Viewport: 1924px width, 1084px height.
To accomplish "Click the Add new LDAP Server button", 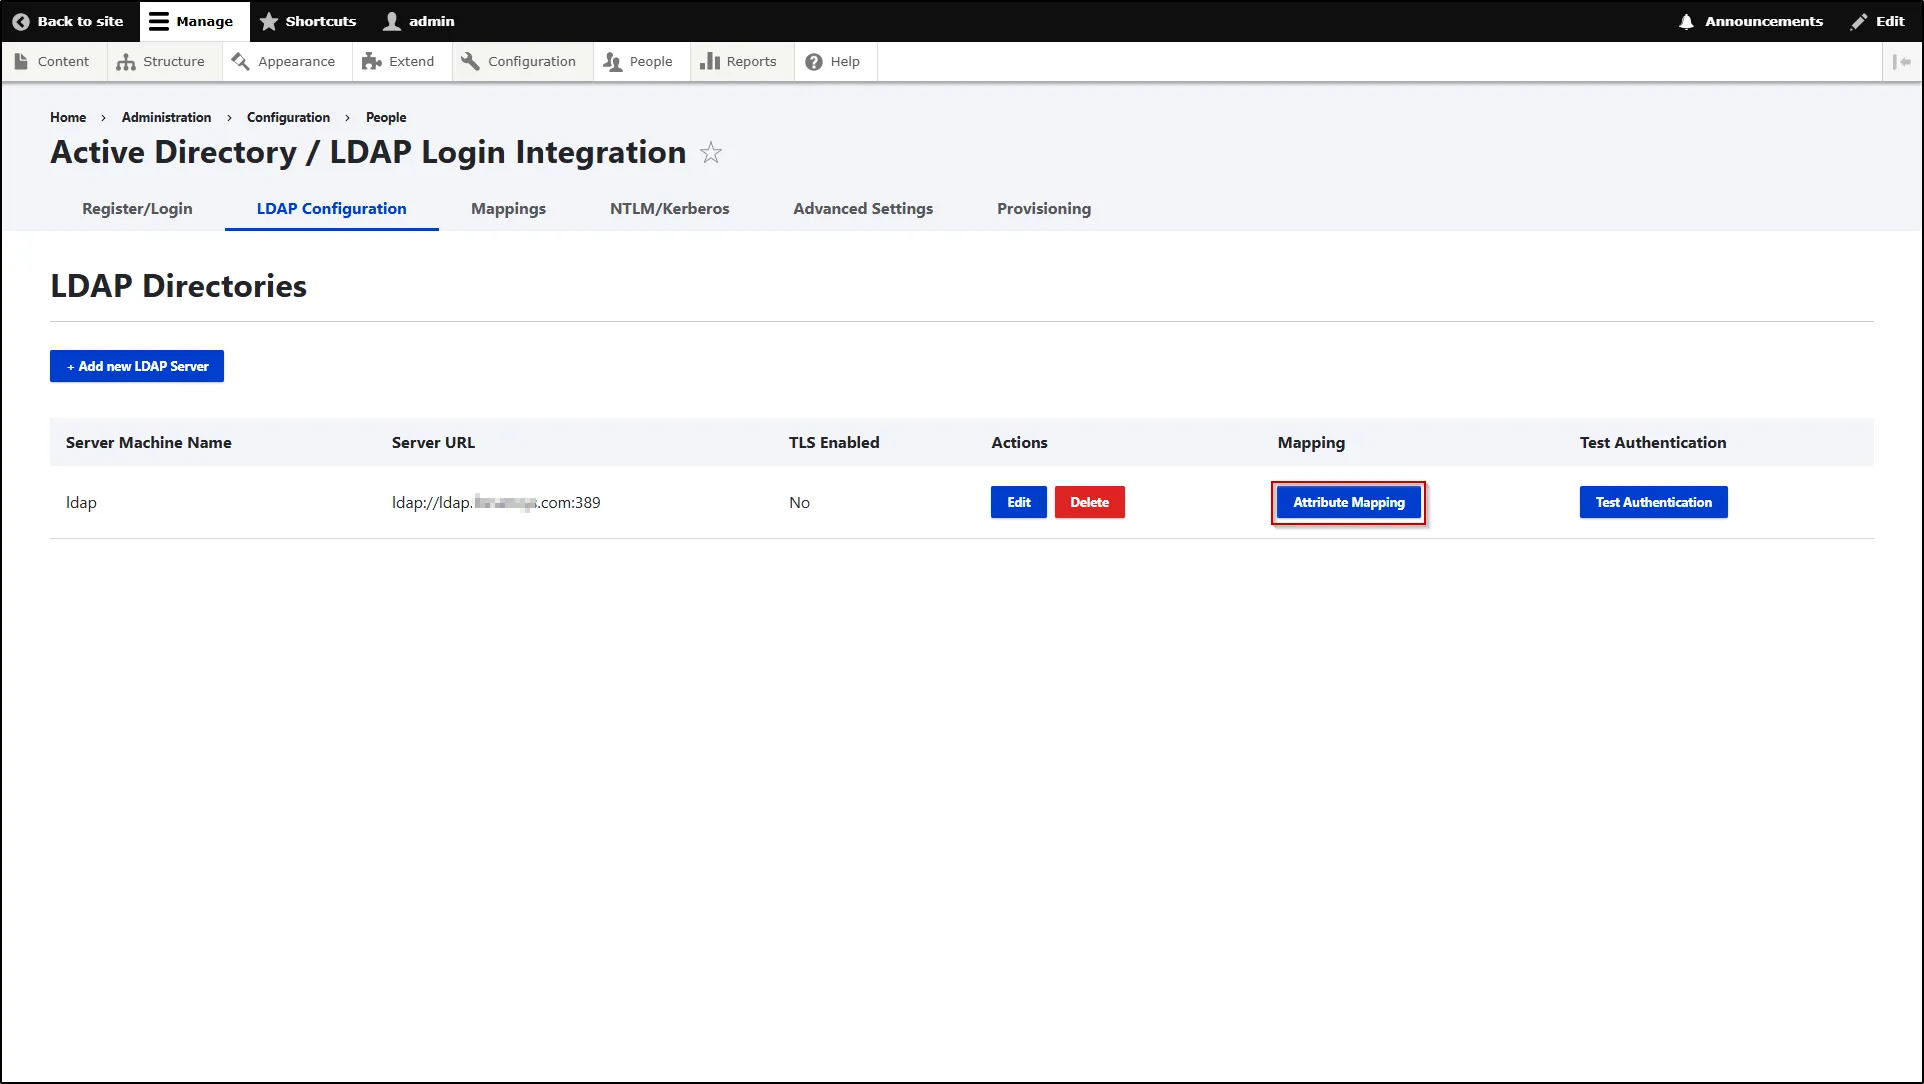I will click(136, 366).
